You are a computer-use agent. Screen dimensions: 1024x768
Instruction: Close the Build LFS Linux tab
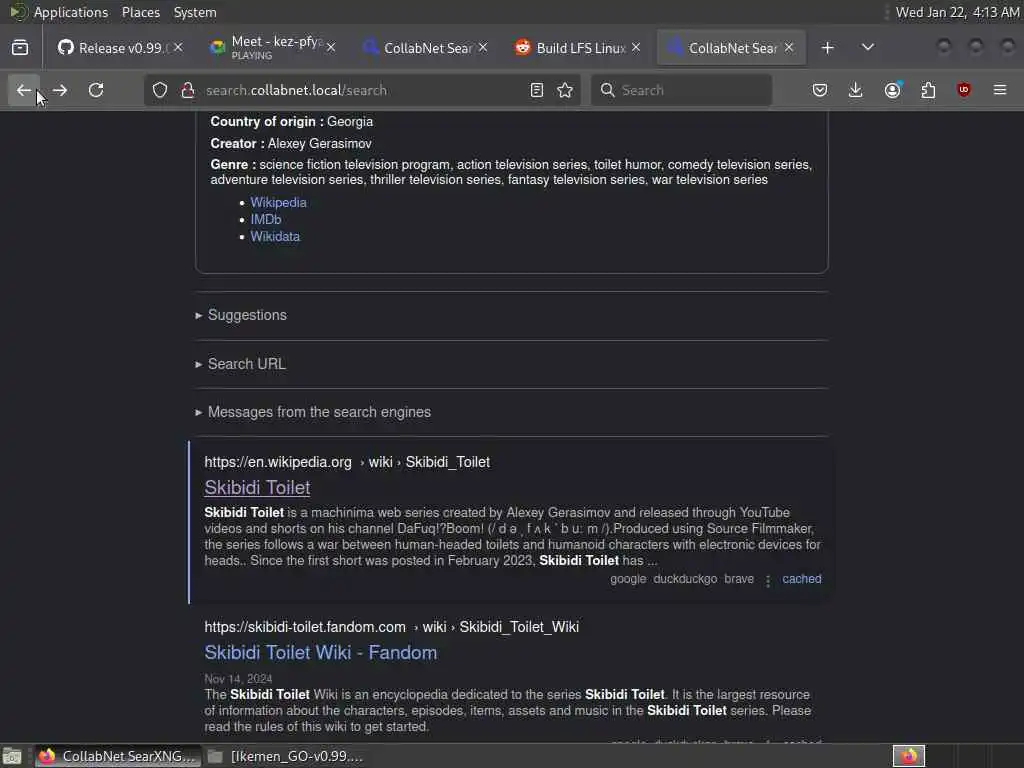[636, 48]
